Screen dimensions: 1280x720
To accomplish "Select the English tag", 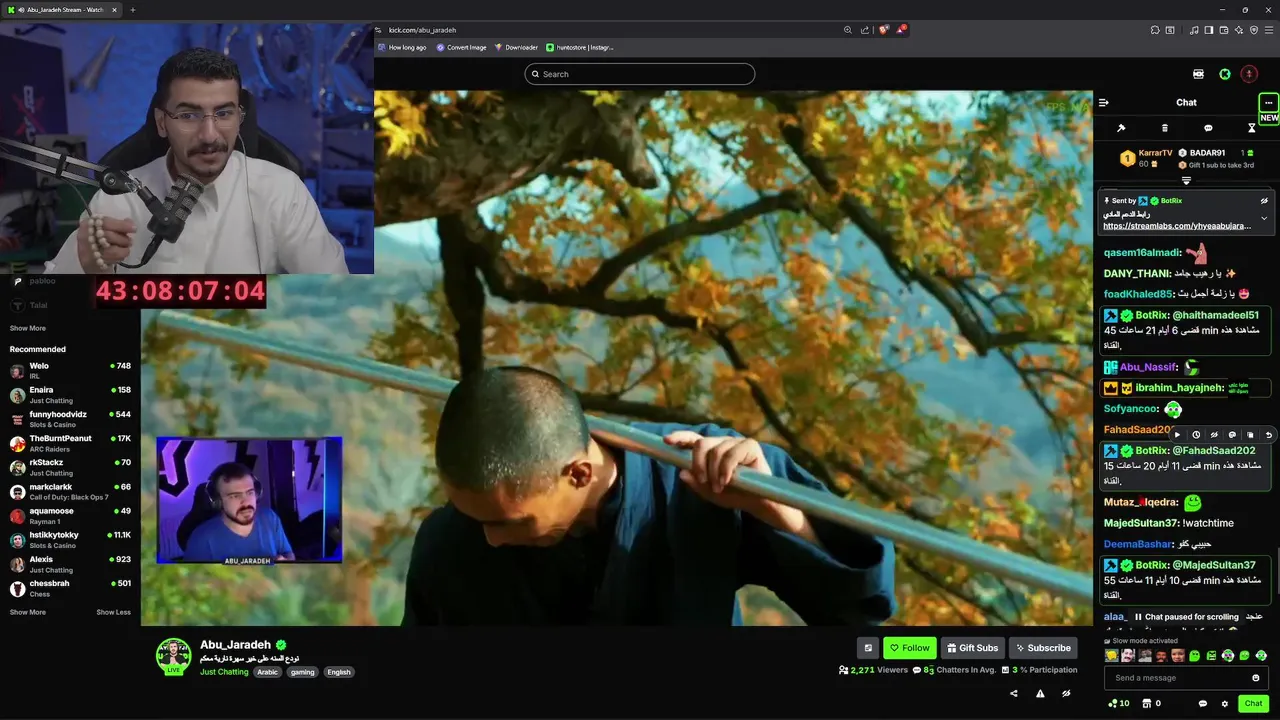I will (x=339, y=672).
